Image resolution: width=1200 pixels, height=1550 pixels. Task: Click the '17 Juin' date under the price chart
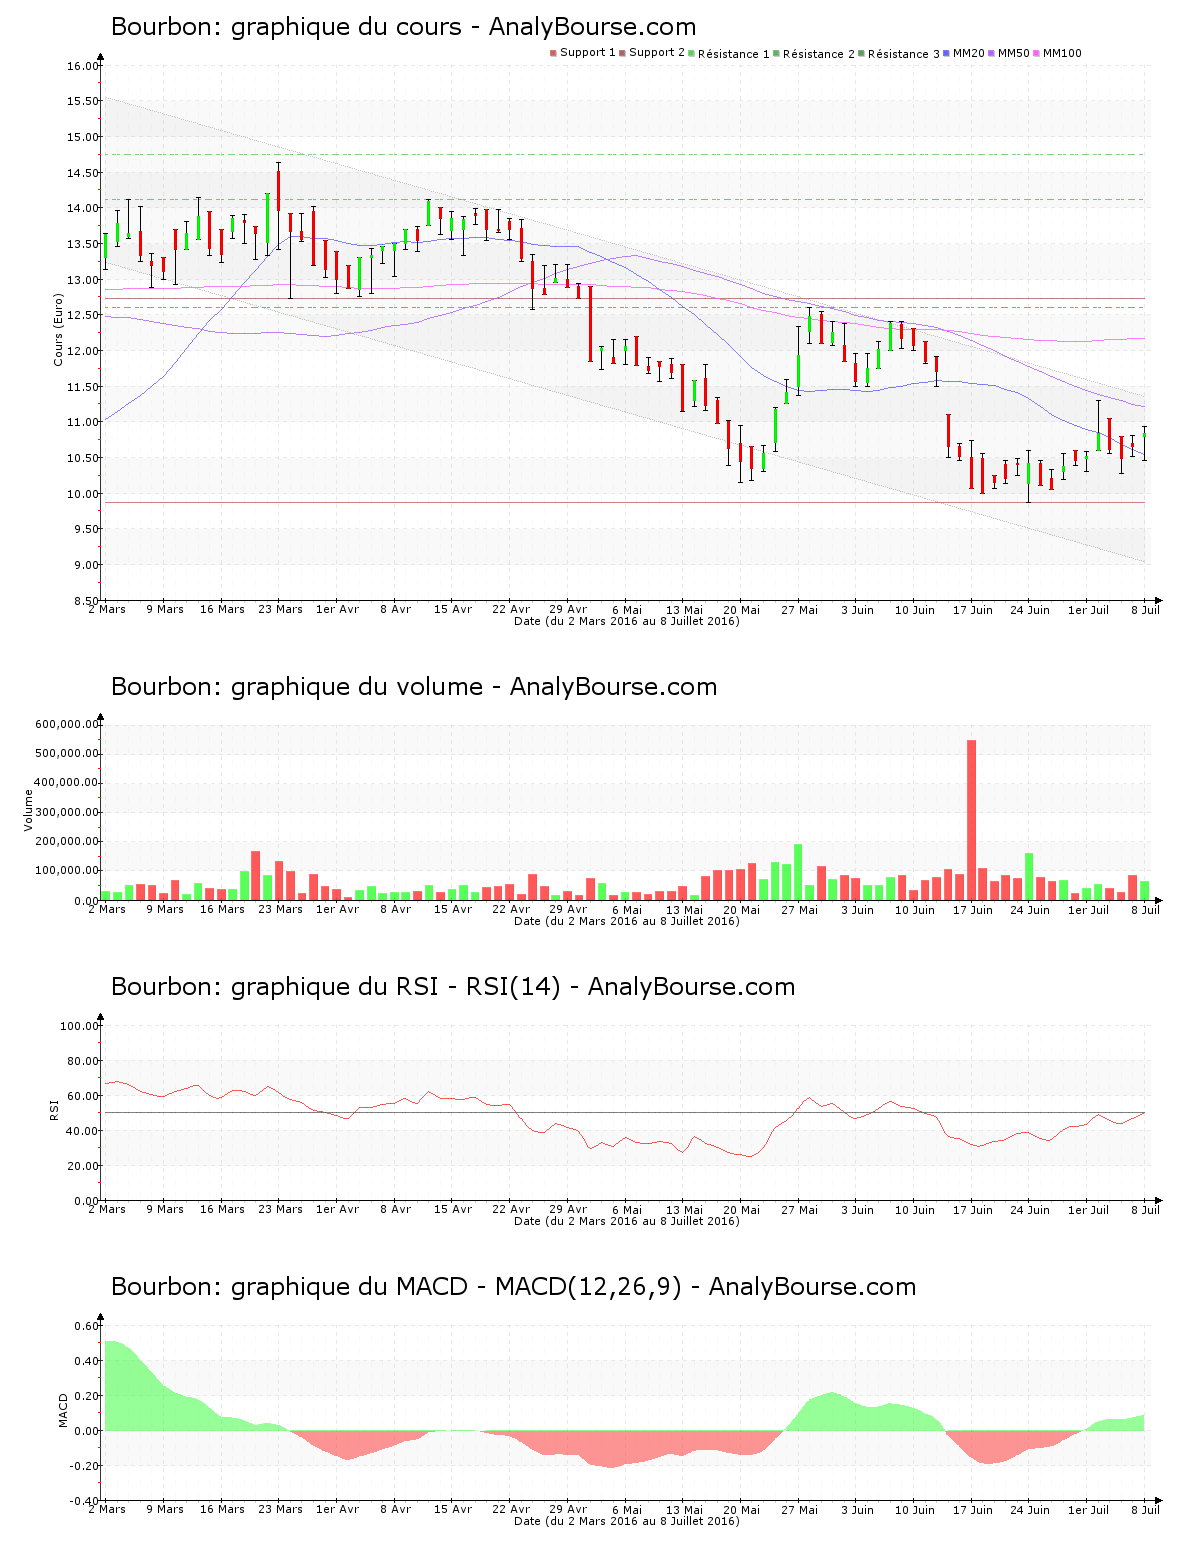point(973,610)
